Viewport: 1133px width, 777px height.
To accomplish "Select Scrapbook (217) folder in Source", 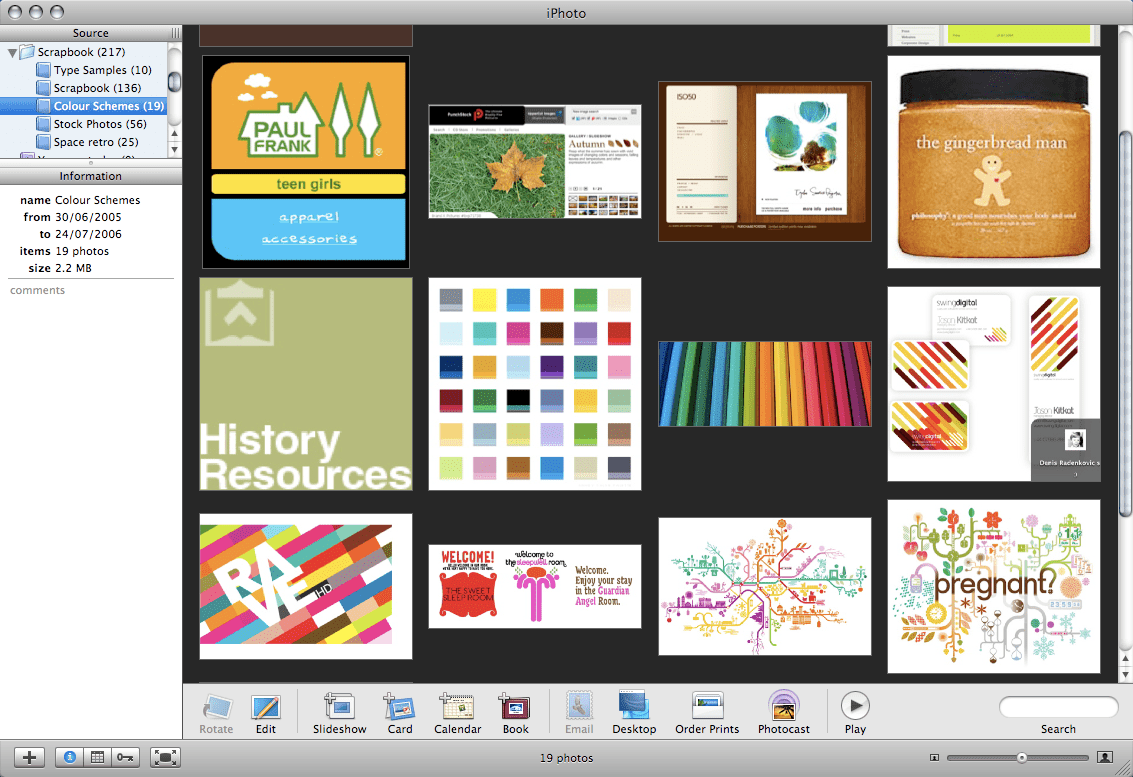I will pos(83,52).
